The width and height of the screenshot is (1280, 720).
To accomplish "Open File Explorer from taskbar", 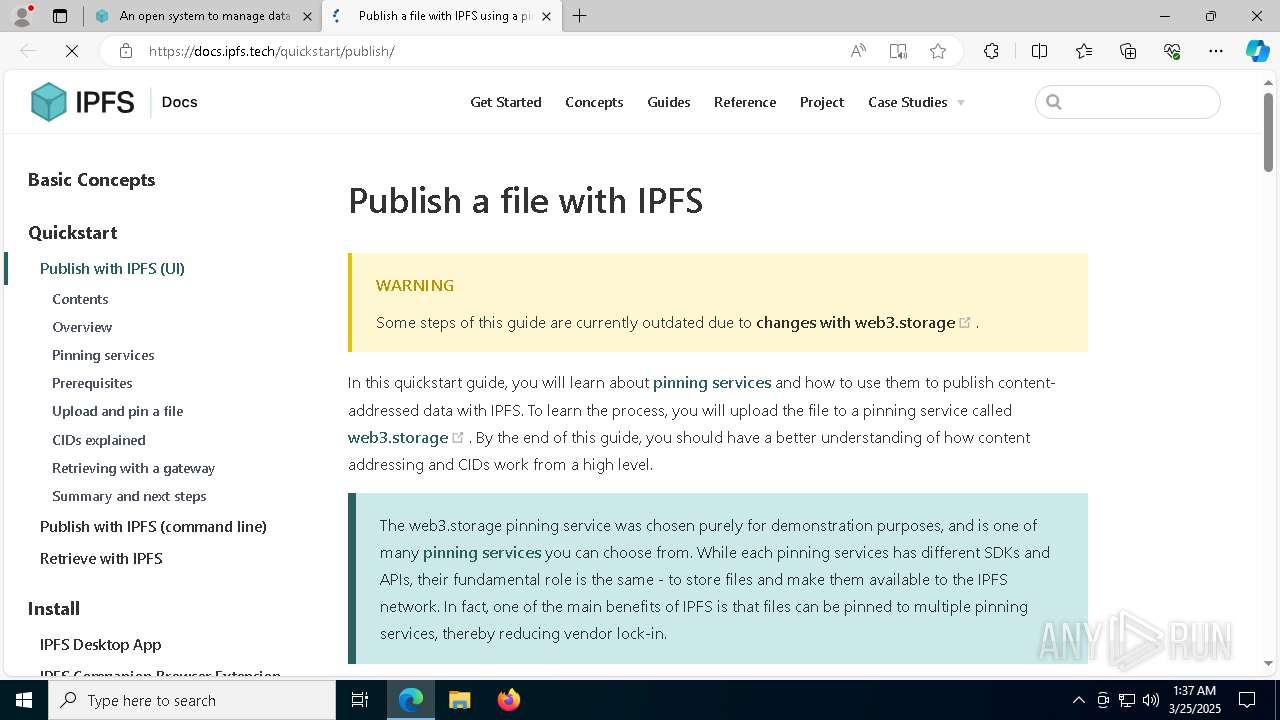I will [459, 700].
